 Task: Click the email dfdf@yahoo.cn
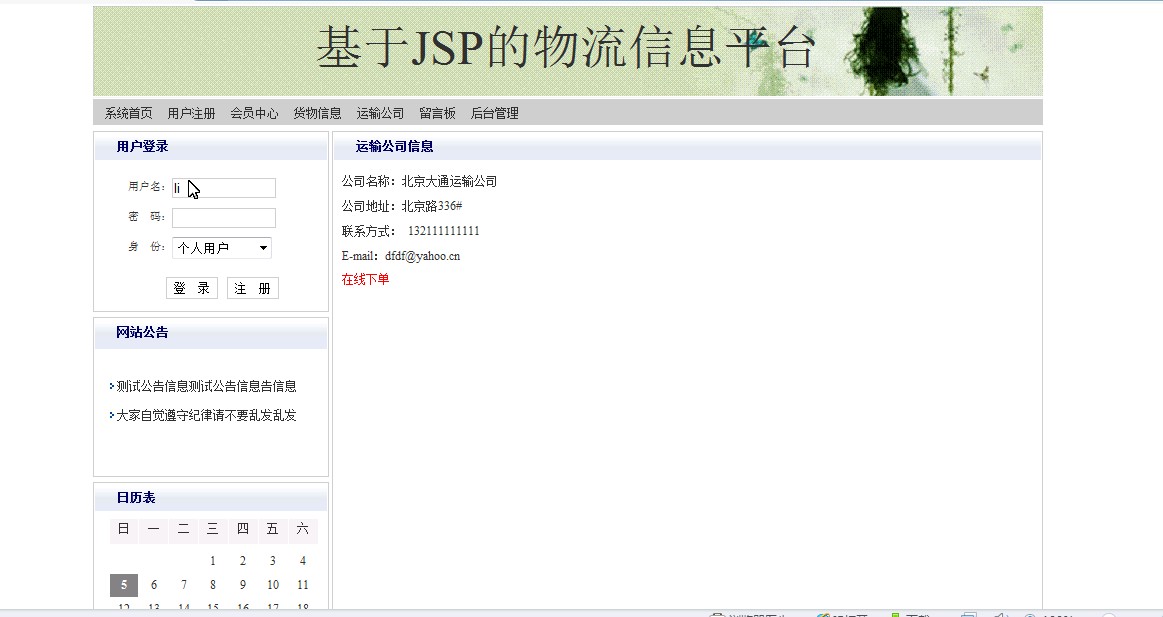(422, 256)
